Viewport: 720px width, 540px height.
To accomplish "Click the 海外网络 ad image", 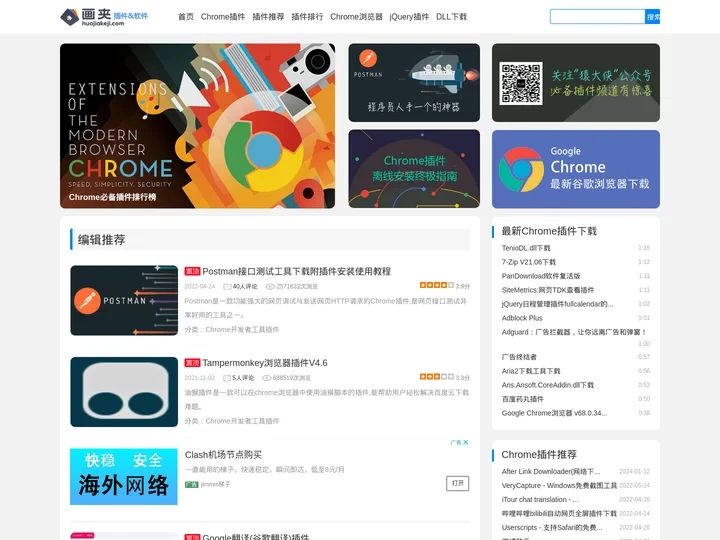I will [x=124, y=477].
